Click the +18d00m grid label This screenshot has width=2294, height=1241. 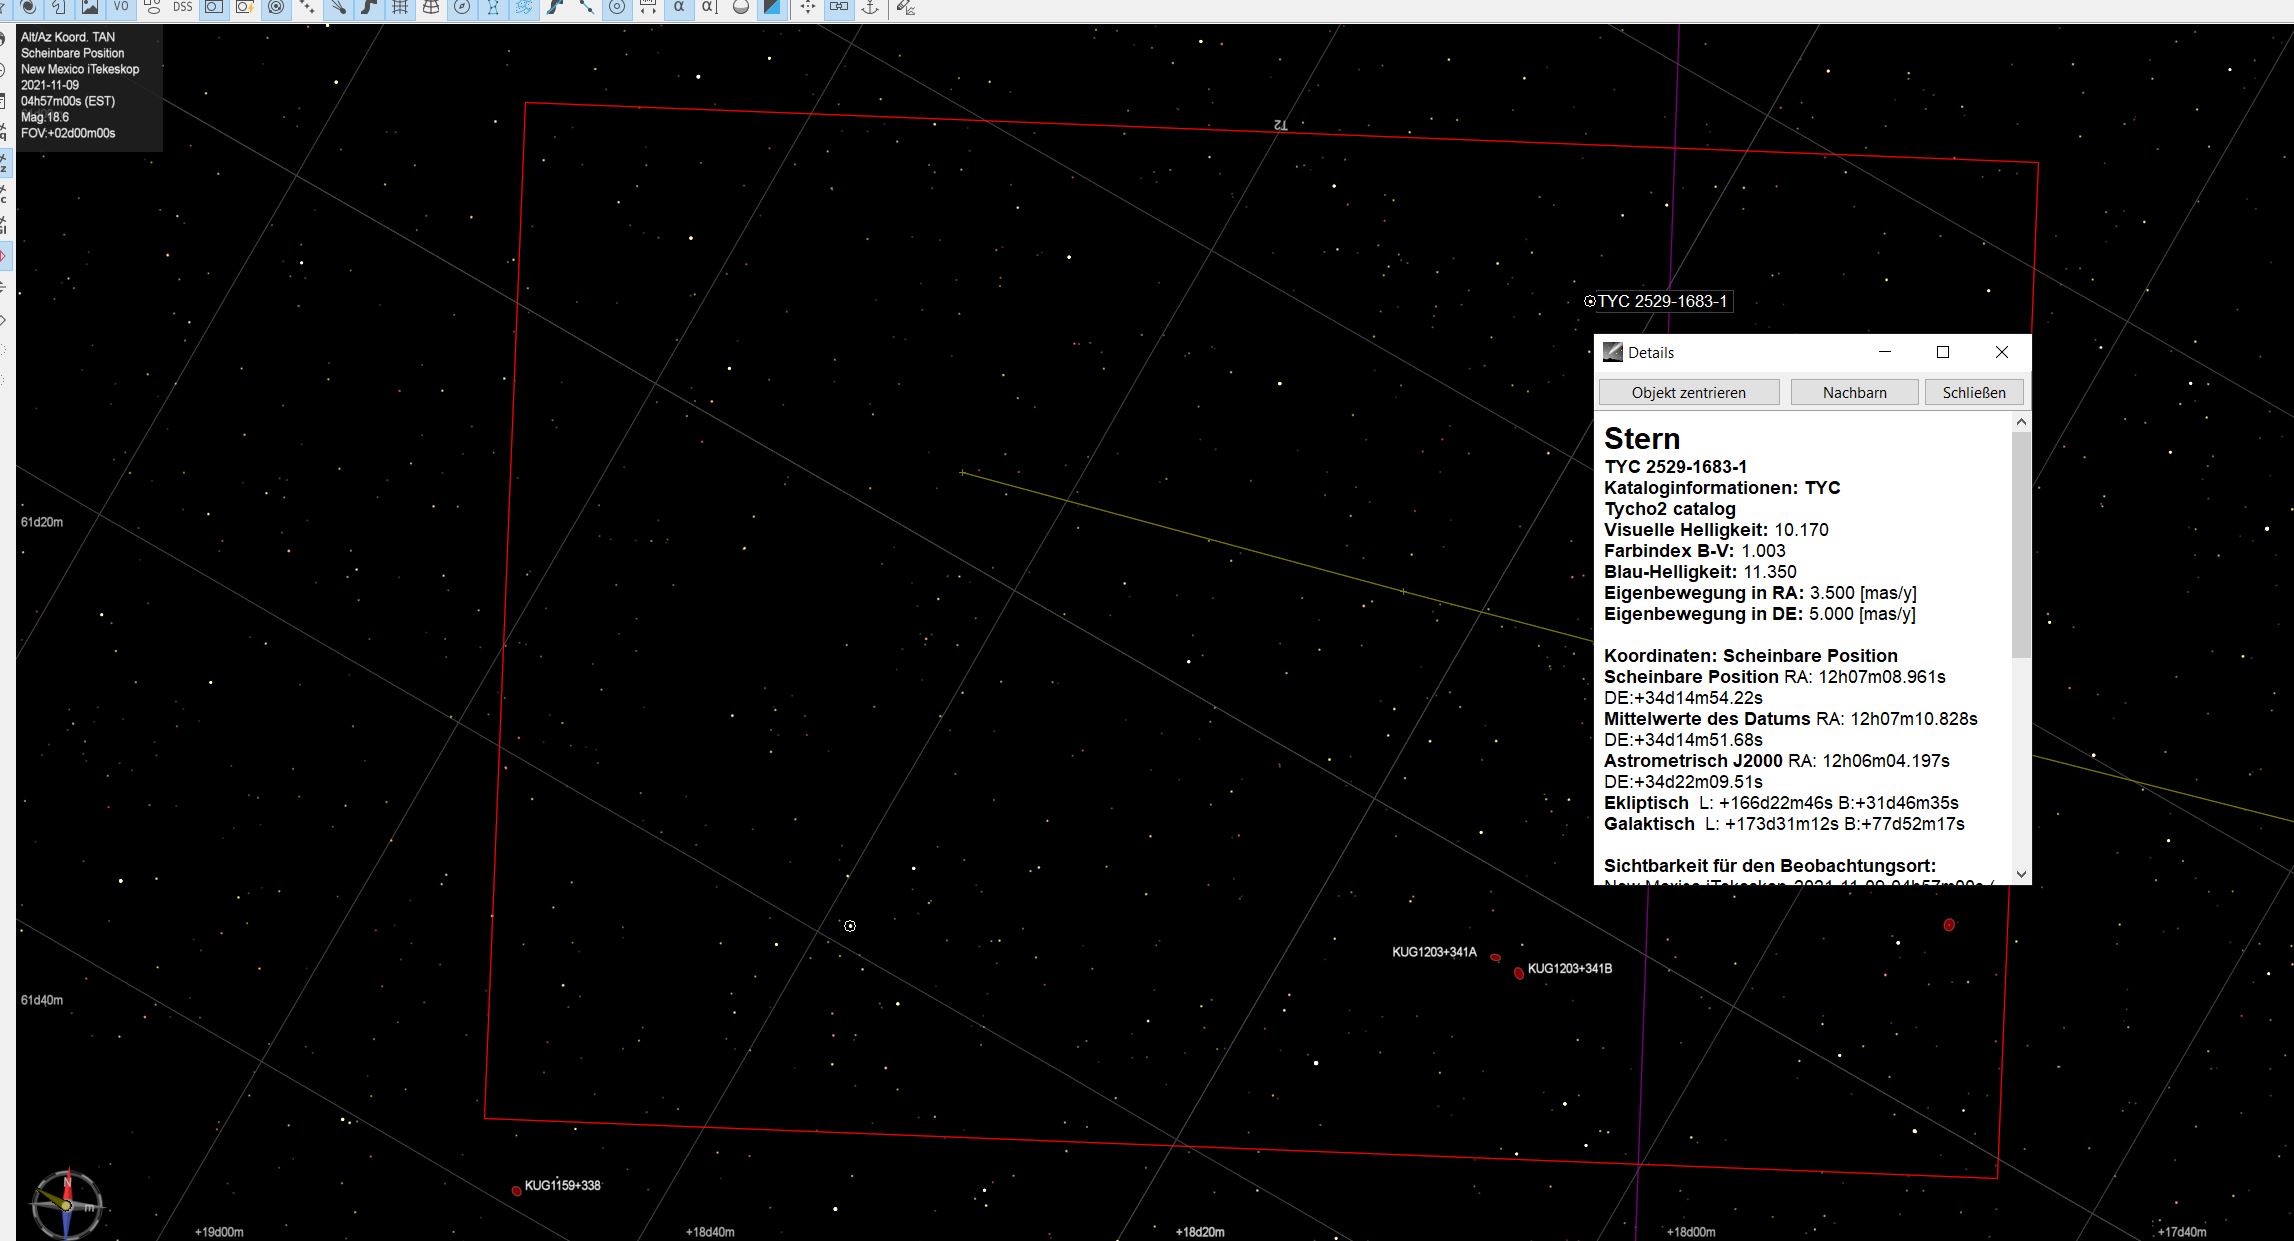[x=1691, y=1232]
